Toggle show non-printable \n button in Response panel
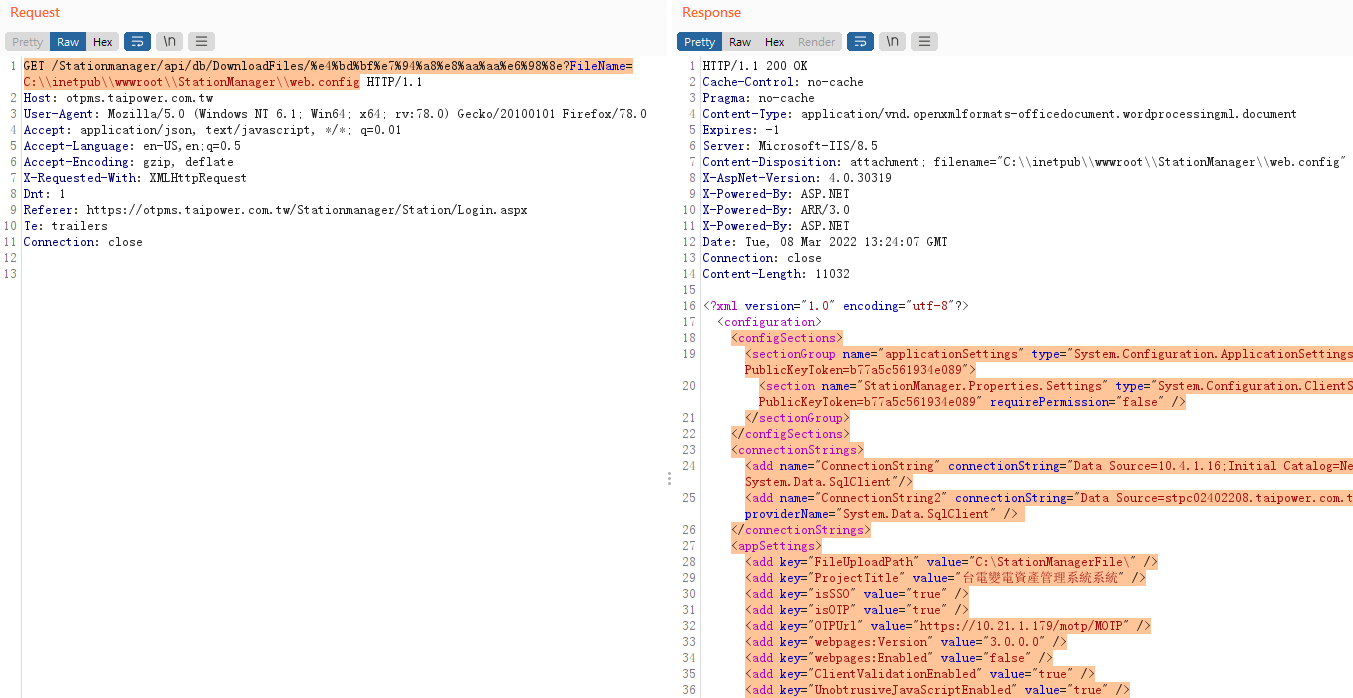This screenshot has height=698, width=1353. point(892,41)
